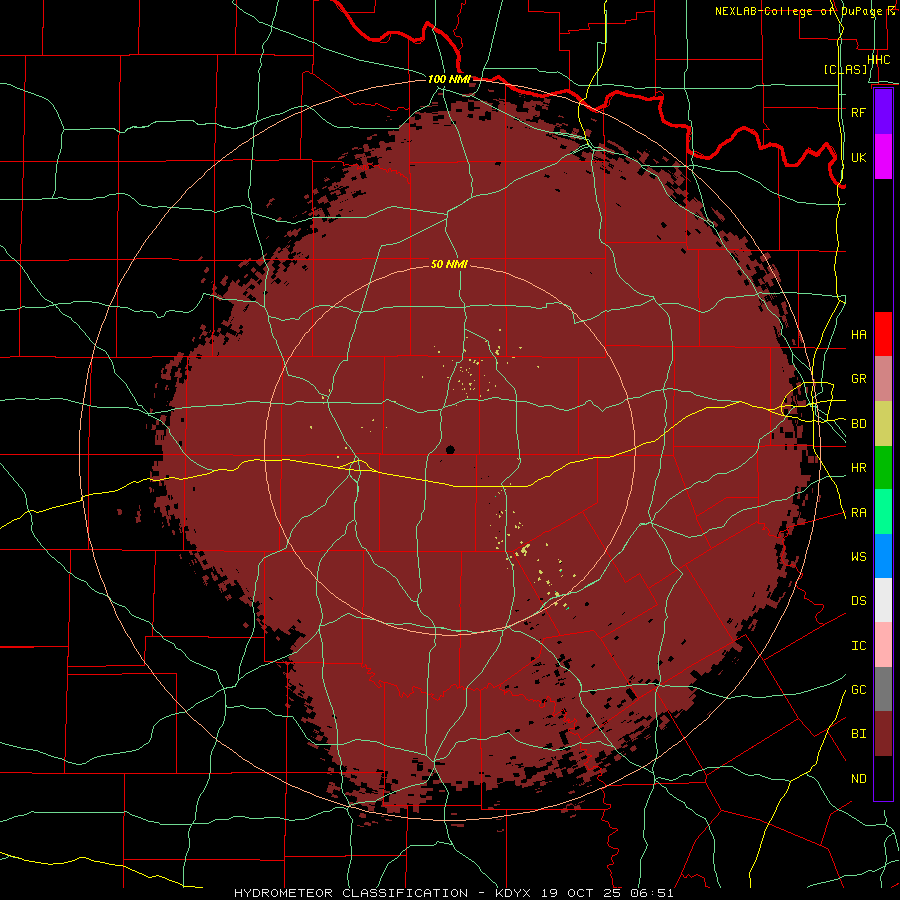This screenshot has width=900, height=900.
Task: Click the WS blue legend swatch
Action: (x=883, y=556)
